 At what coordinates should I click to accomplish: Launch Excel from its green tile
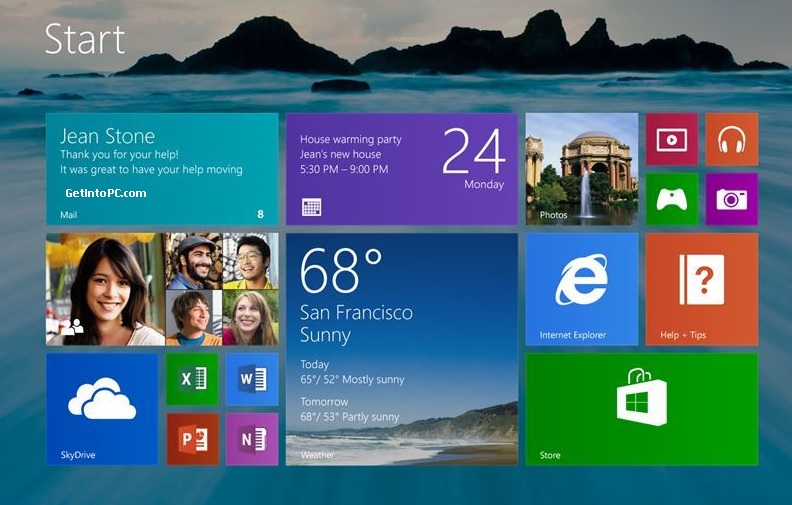tap(192, 379)
